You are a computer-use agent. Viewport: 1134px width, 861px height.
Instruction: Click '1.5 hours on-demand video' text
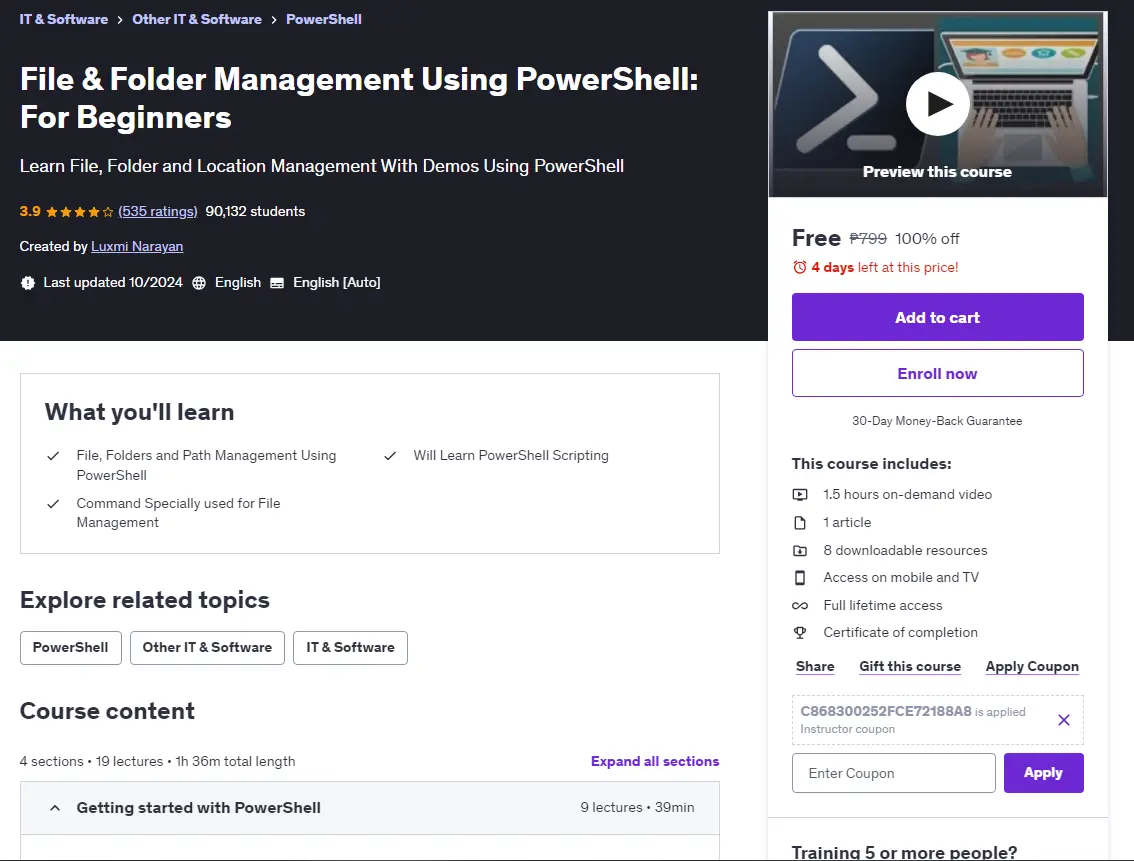coord(908,494)
